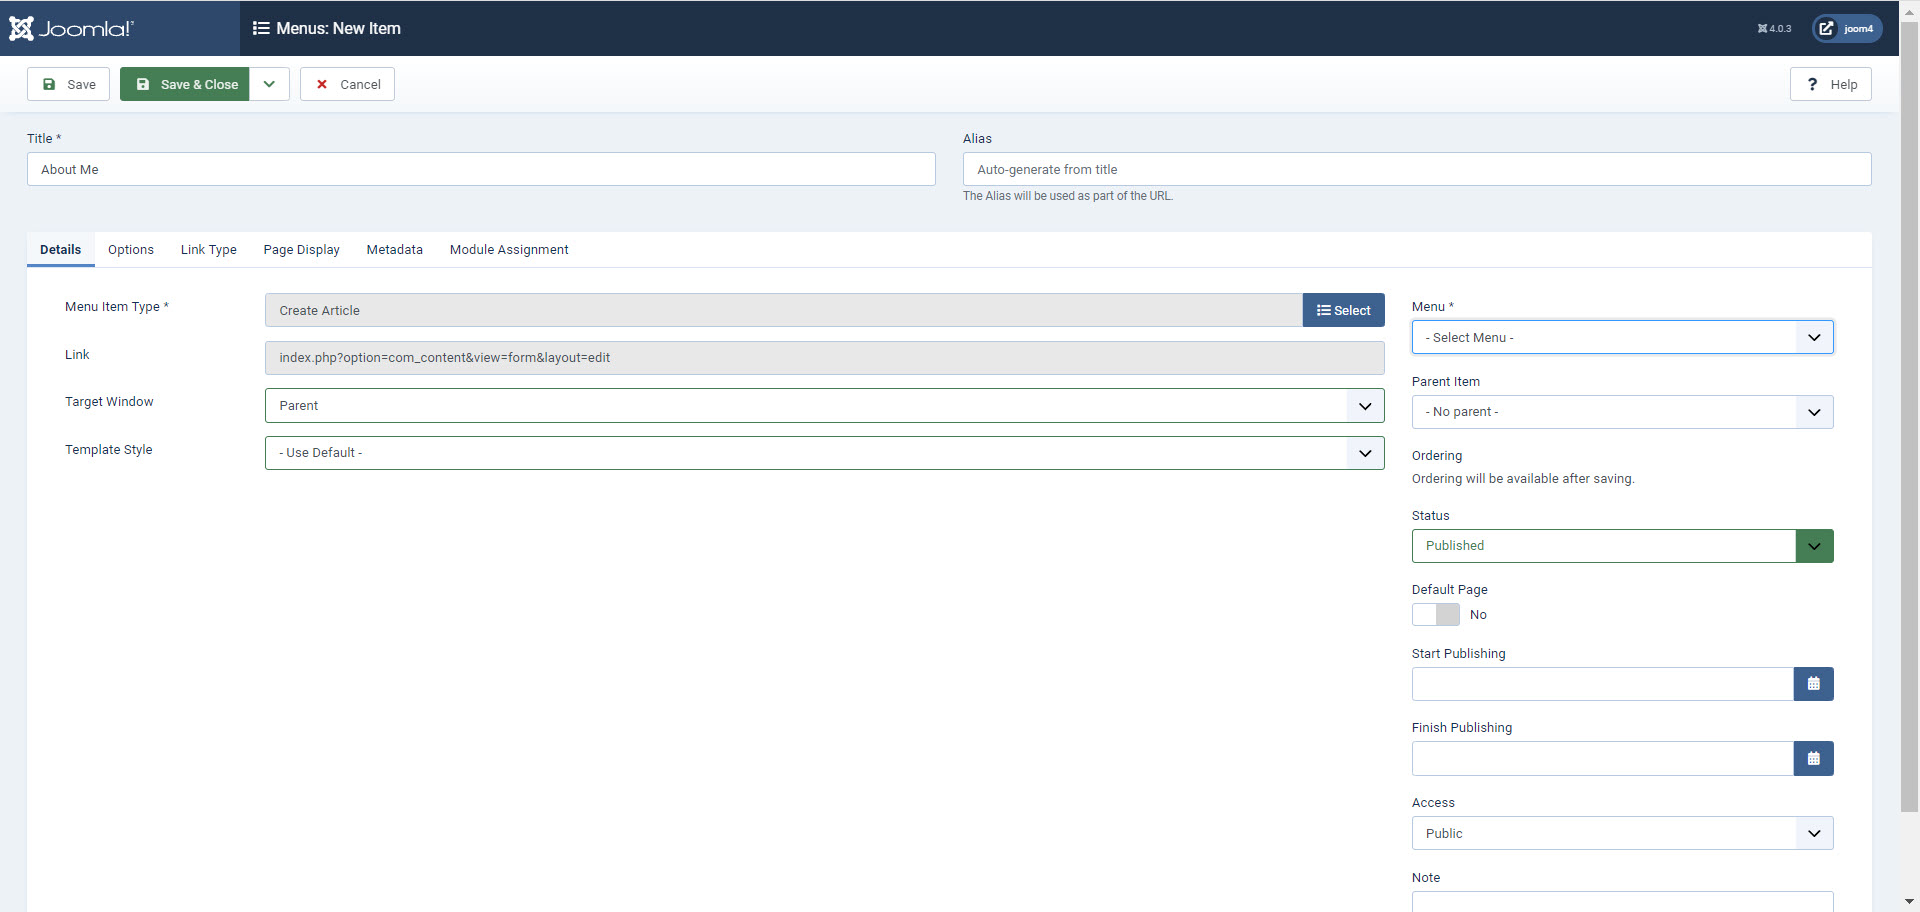This screenshot has width=1920, height=912.
Task: Click the Save & Close button
Action: click(186, 84)
